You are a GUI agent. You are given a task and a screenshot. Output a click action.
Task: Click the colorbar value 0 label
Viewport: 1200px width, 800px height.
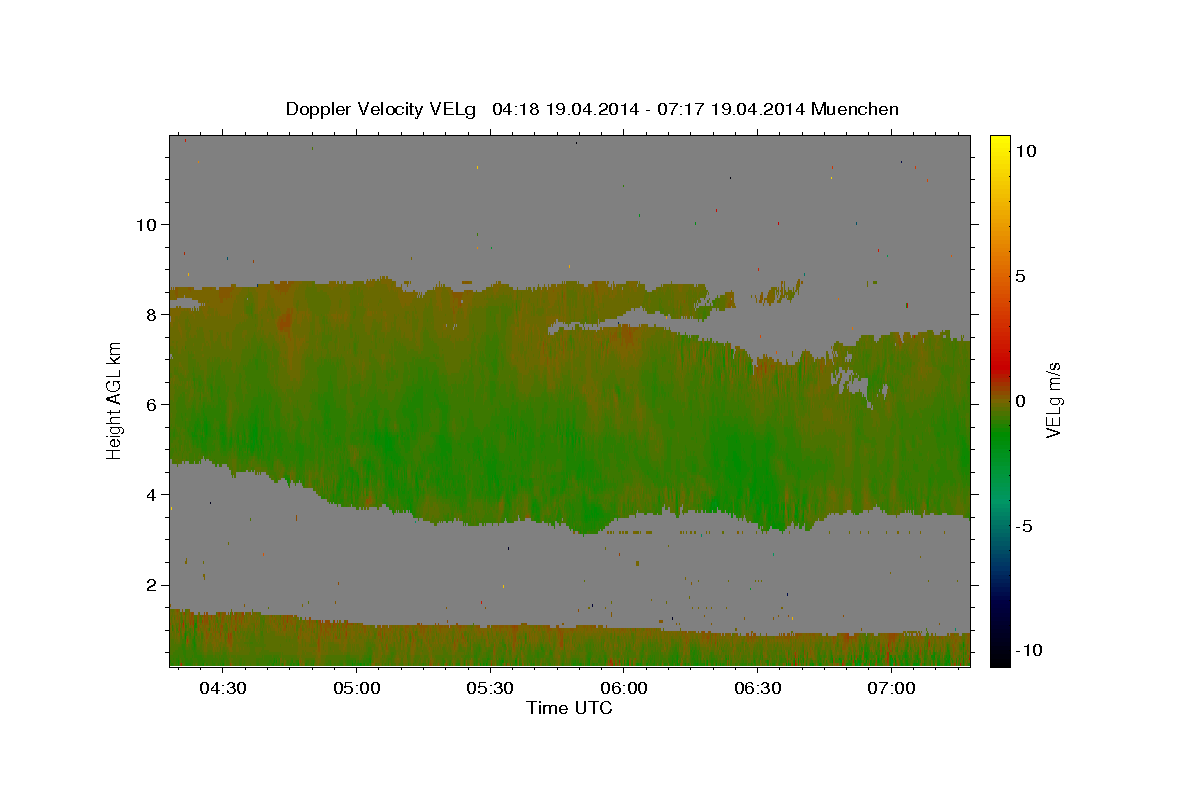[x=1022, y=401]
